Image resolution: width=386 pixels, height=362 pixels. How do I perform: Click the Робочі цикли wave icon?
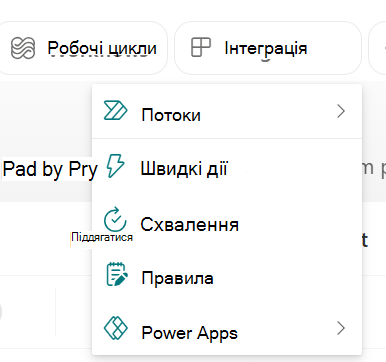click(23, 48)
